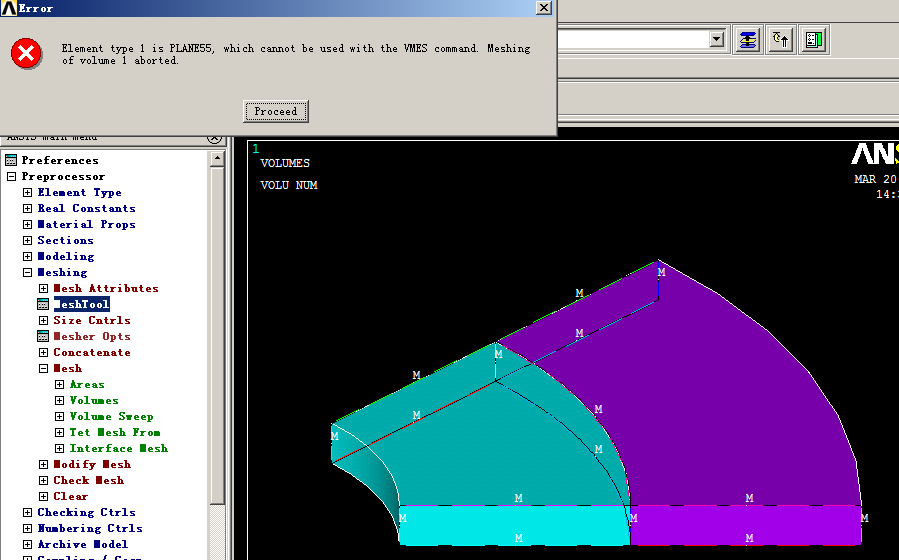The image size is (899, 560).
Task: Select the Element Type label
Action: pos(79,193)
